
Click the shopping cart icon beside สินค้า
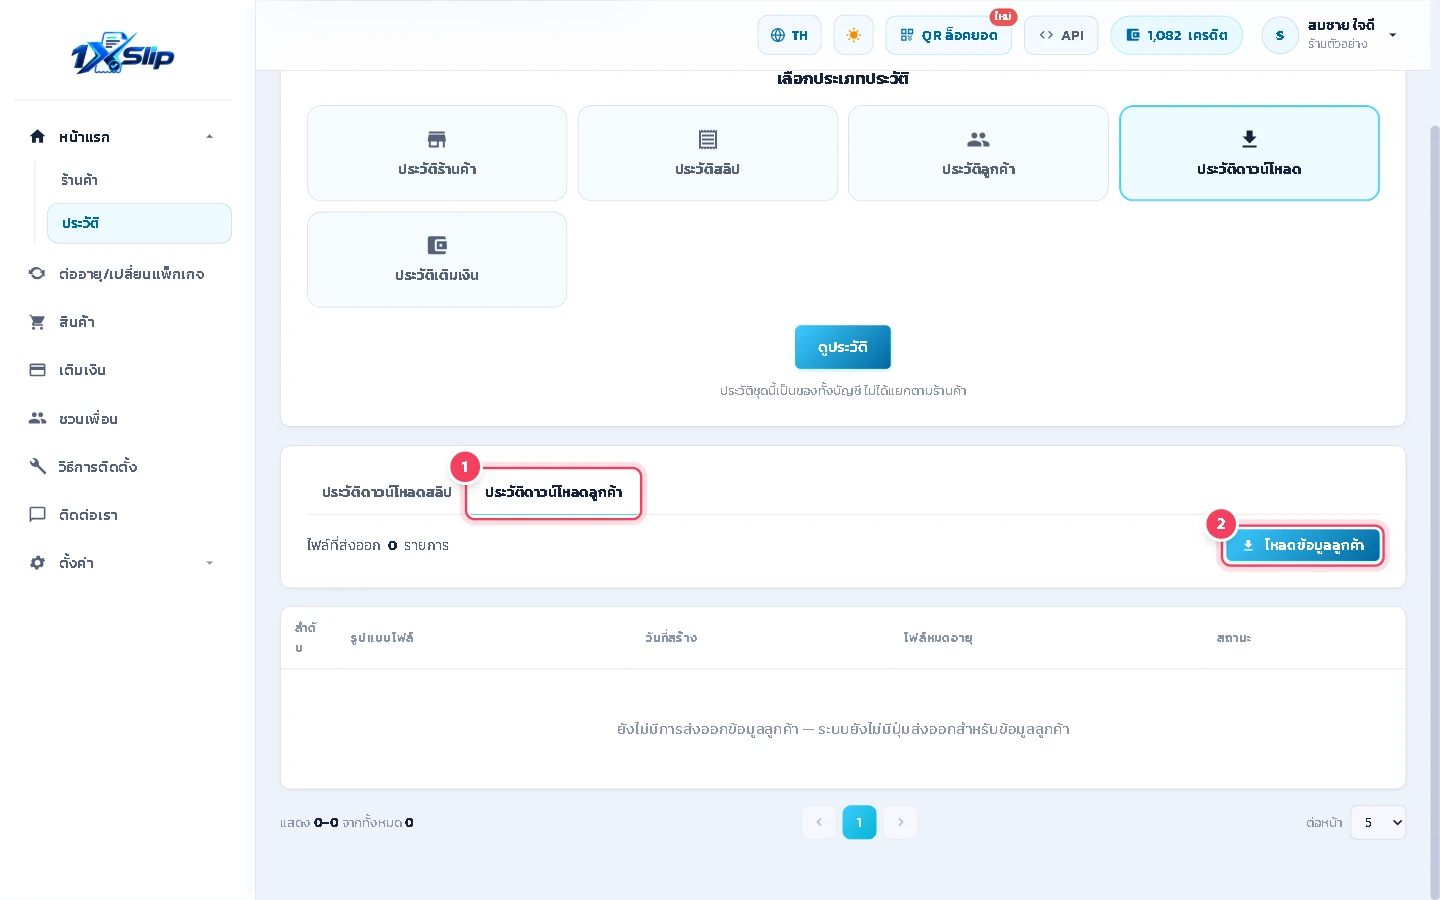(x=37, y=322)
